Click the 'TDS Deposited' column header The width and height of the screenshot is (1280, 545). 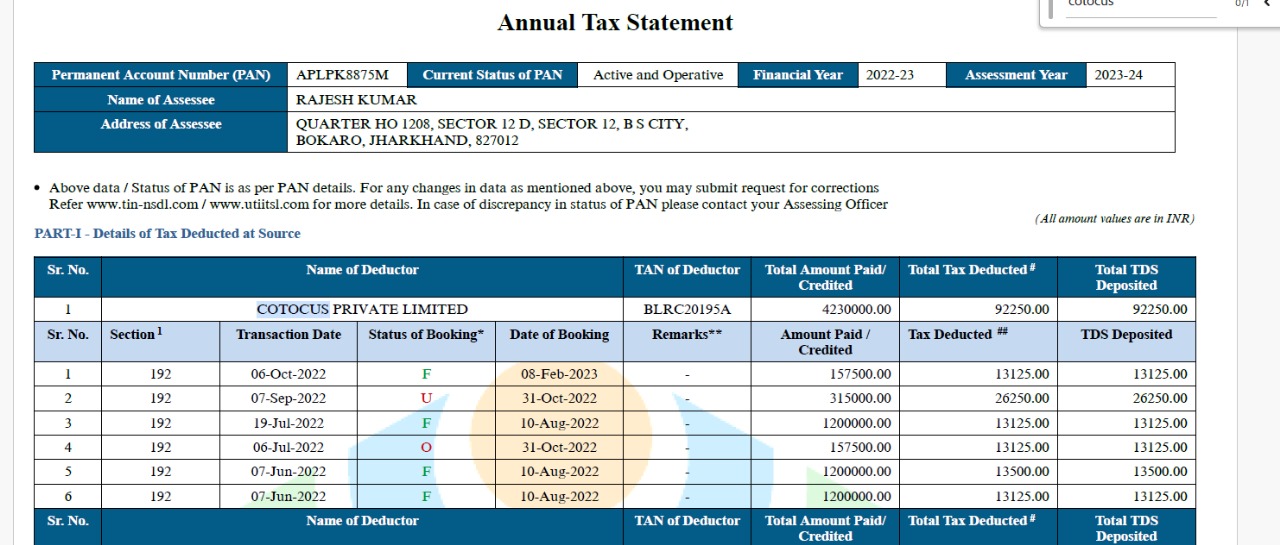pyautogui.click(x=1126, y=334)
